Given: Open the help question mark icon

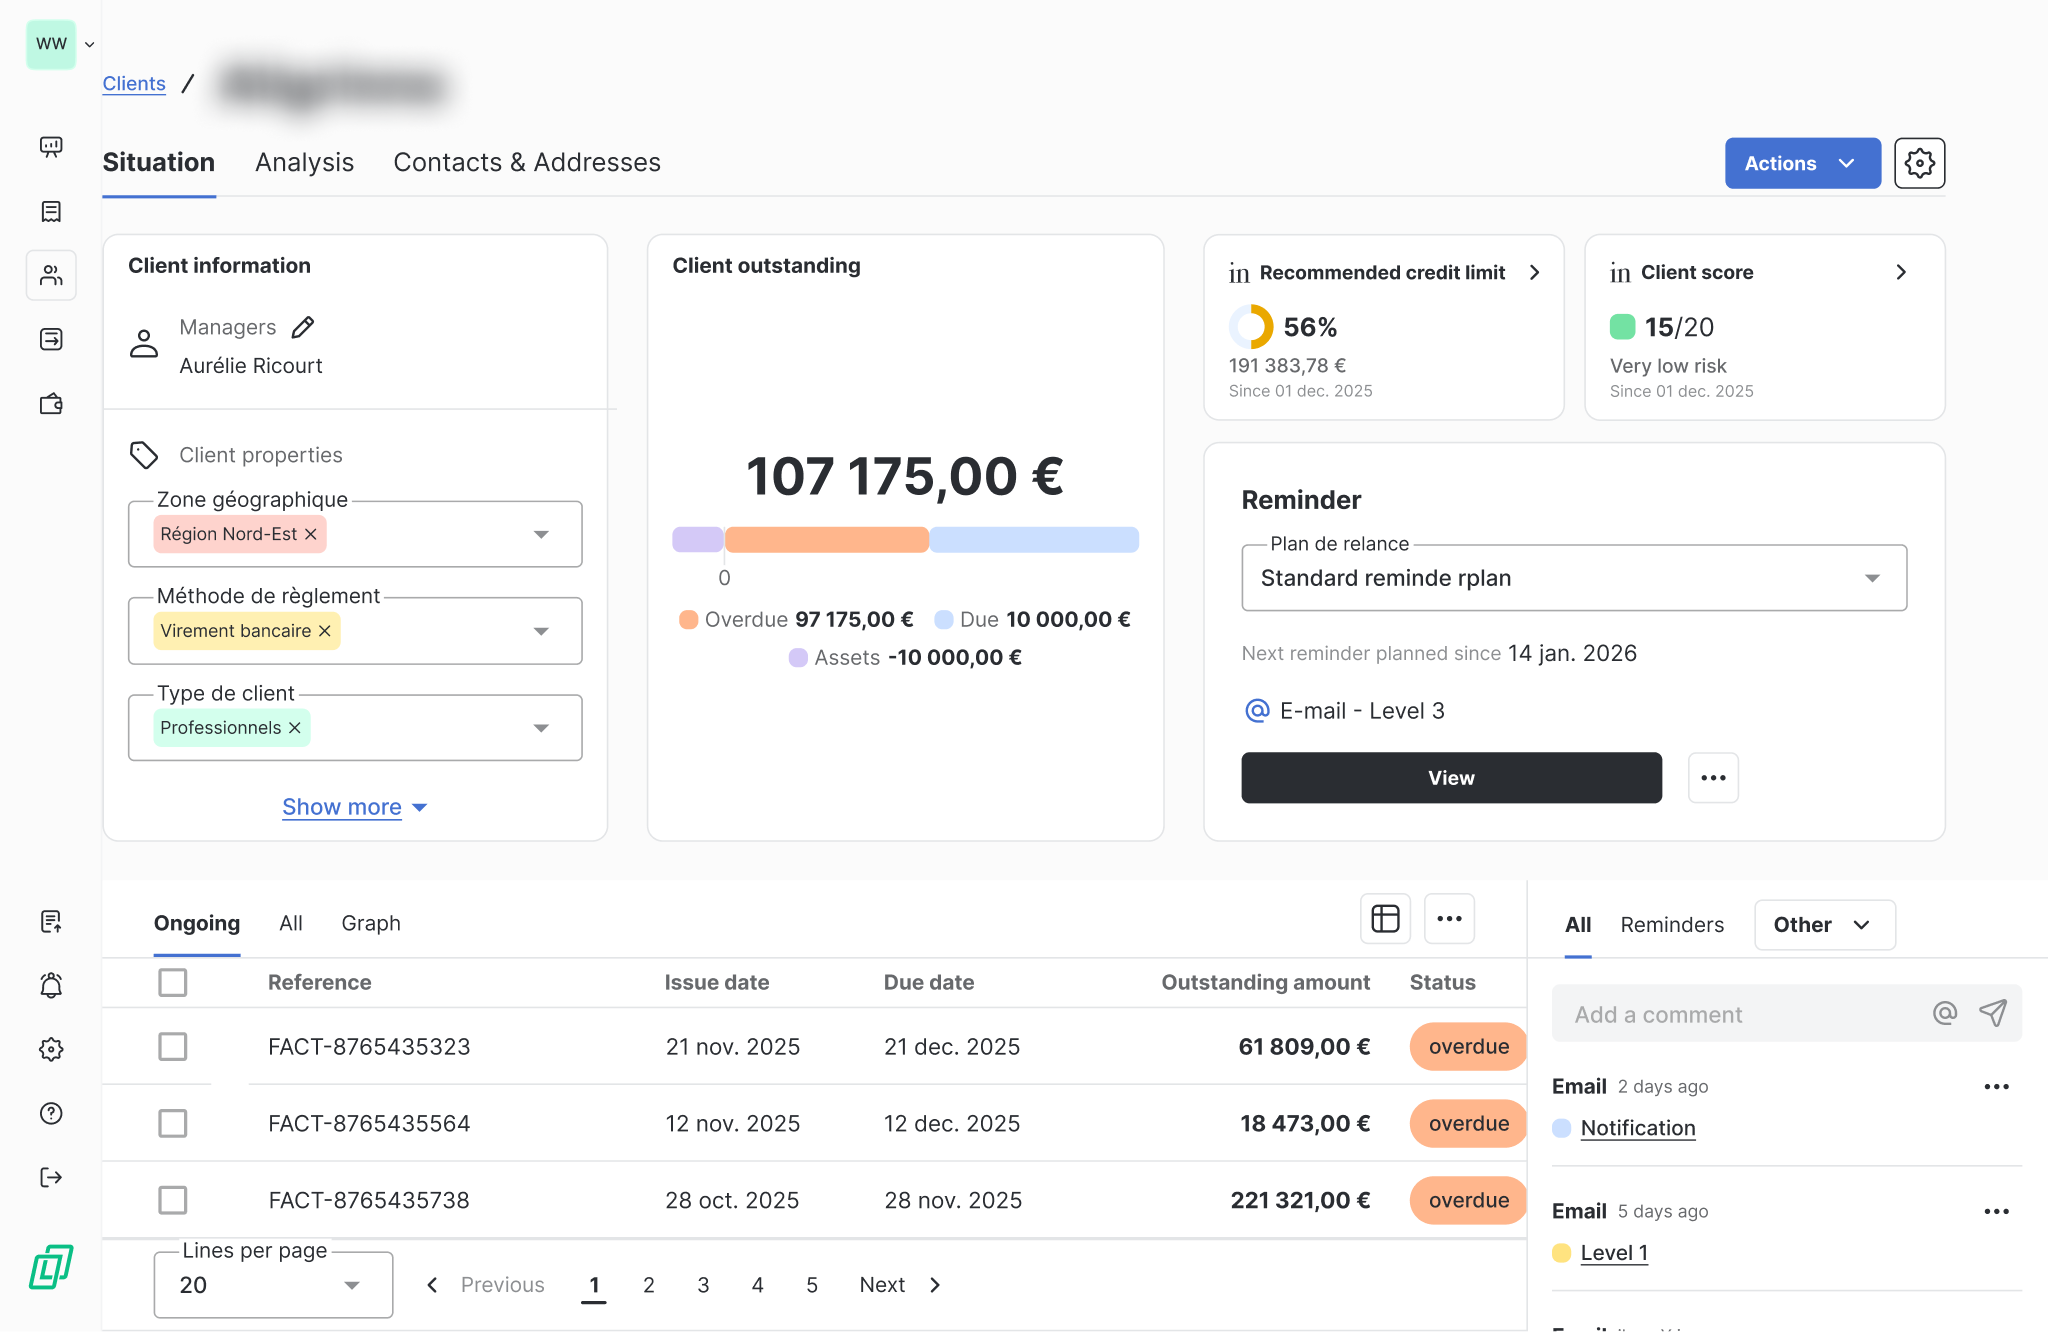Looking at the screenshot, I should click(51, 1113).
